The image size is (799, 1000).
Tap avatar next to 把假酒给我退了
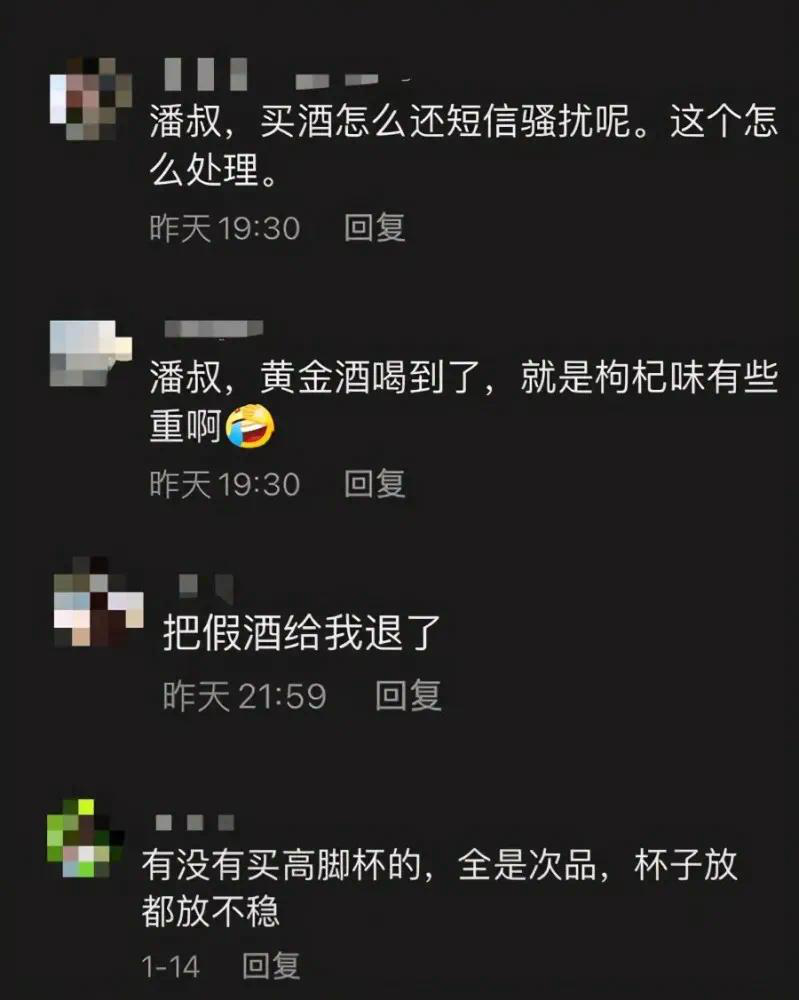tap(99, 602)
